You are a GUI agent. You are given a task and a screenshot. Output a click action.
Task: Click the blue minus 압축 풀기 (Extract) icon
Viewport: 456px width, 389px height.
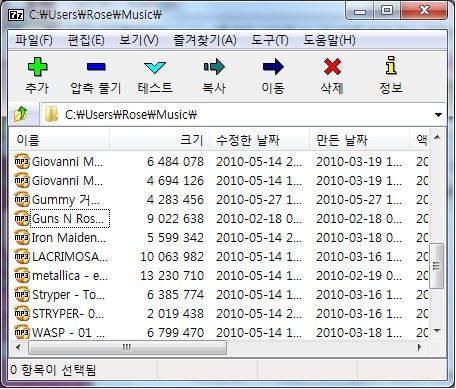96,67
